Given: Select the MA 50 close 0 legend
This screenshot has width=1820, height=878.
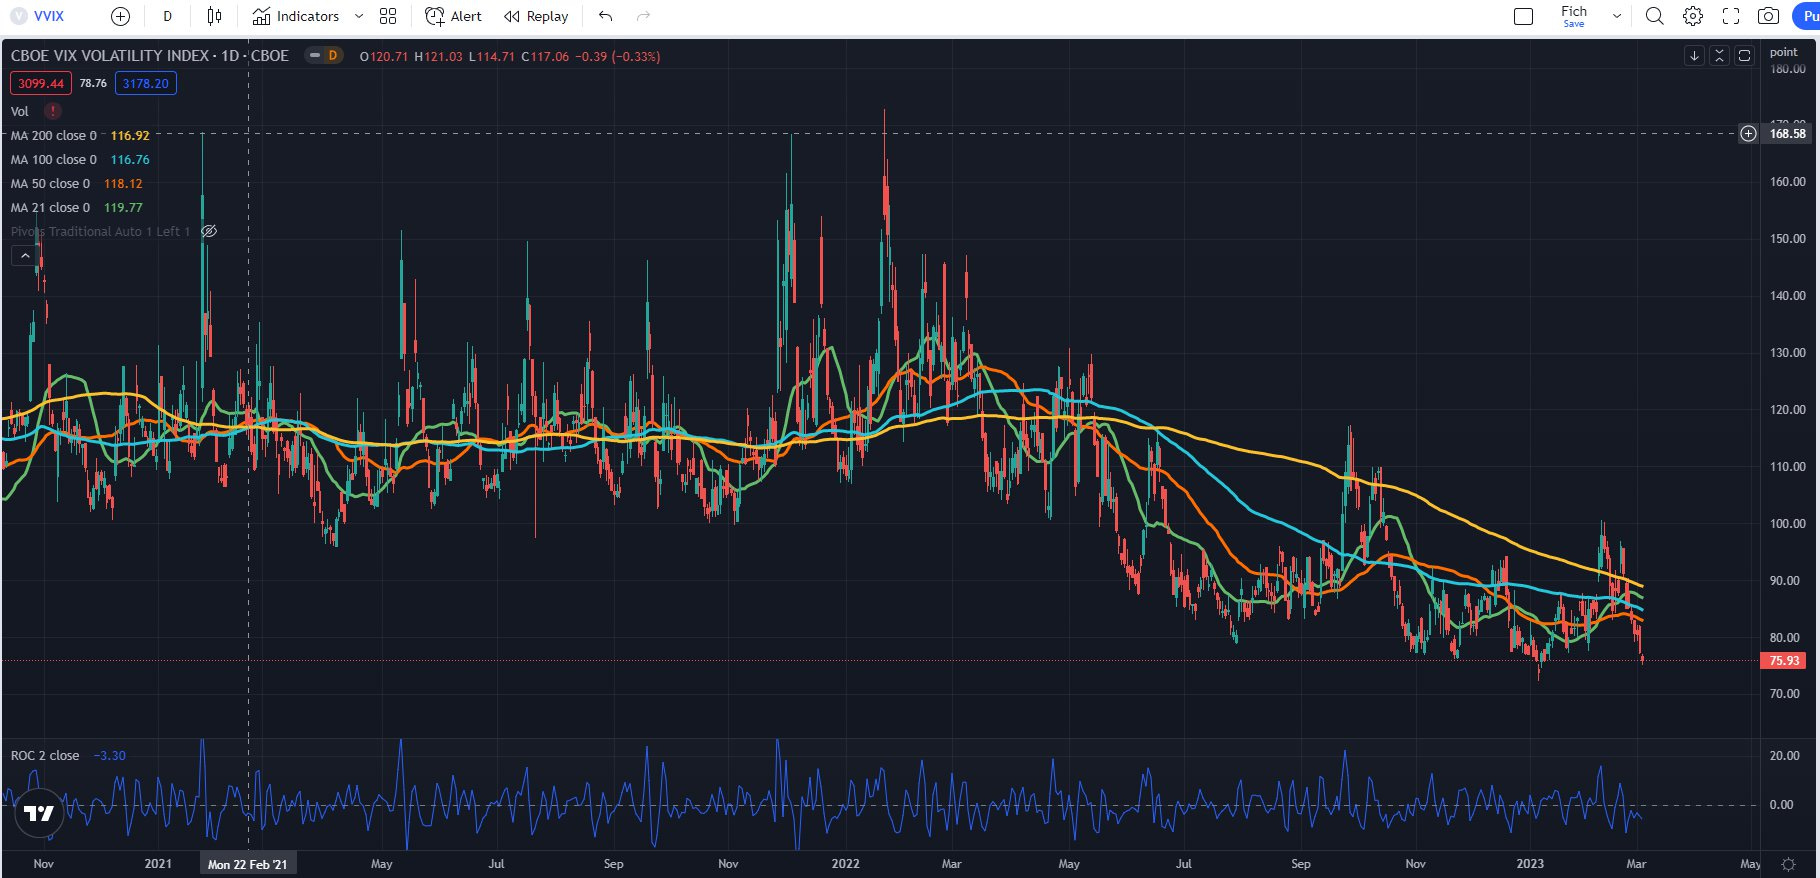Looking at the screenshot, I should click(50, 184).
